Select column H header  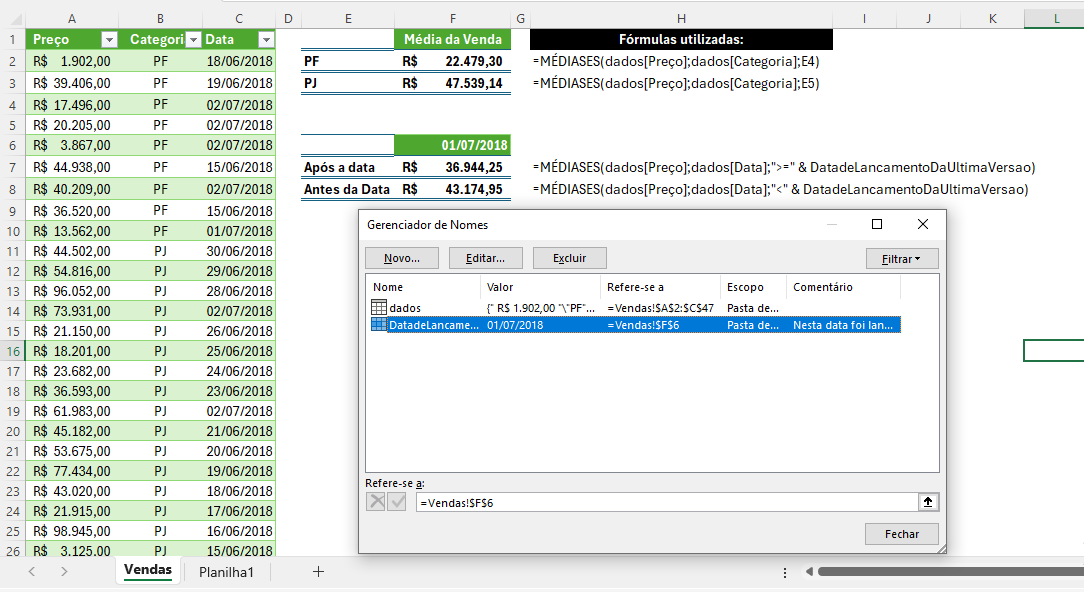681,19
